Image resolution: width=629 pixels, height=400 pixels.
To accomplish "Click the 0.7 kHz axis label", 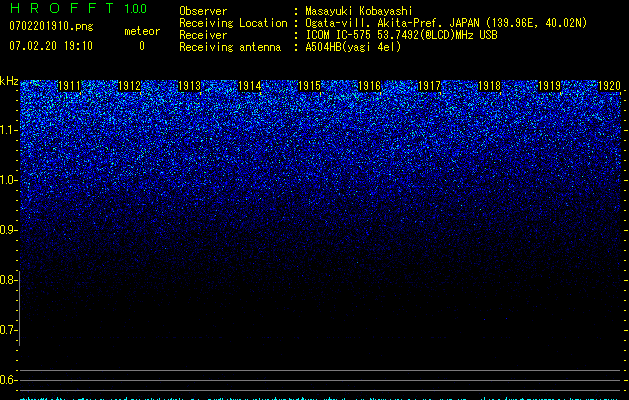I will (9, 330).
